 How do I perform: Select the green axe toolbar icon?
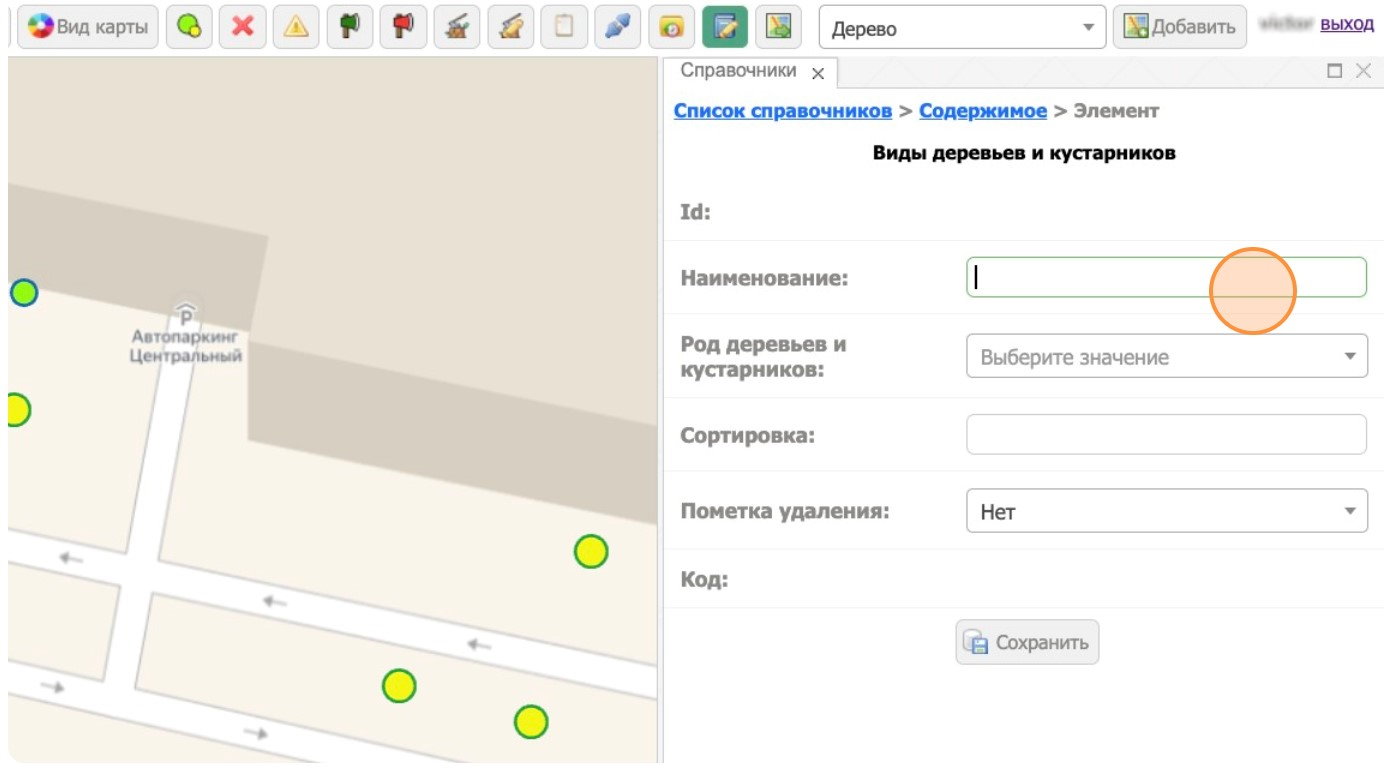click(349, 27)
